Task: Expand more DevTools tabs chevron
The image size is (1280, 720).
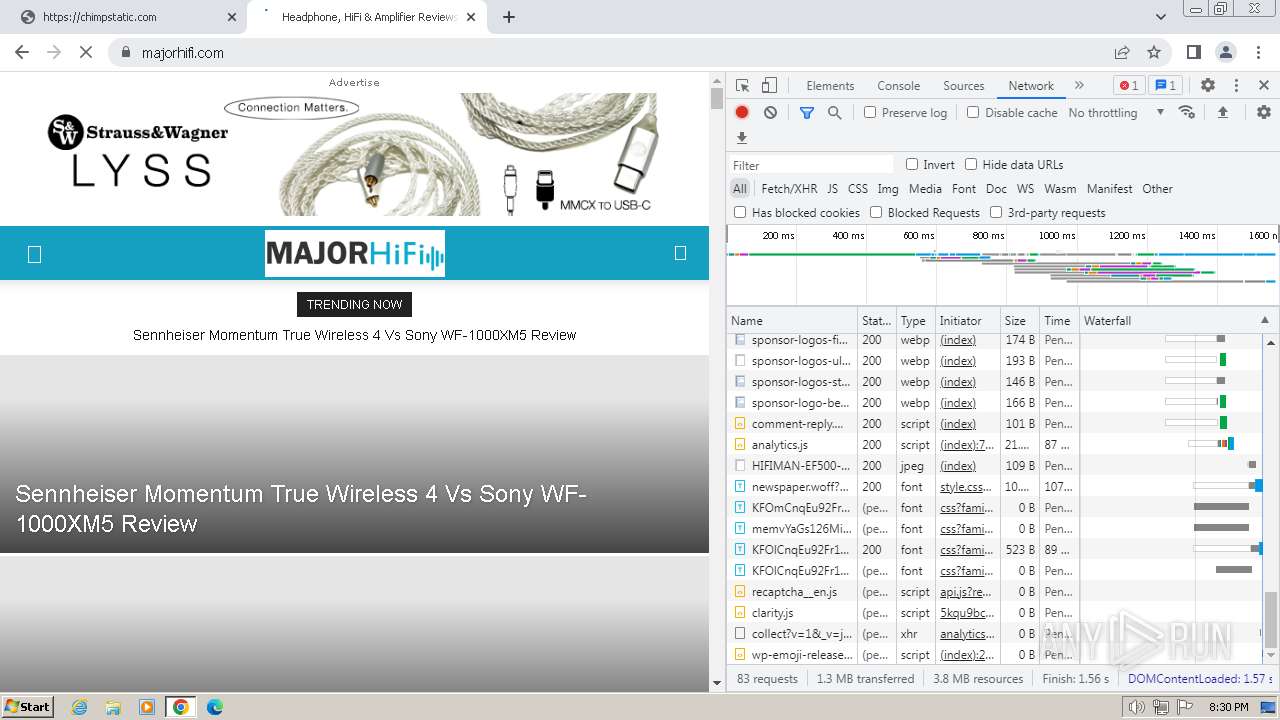Action: 1079,86
